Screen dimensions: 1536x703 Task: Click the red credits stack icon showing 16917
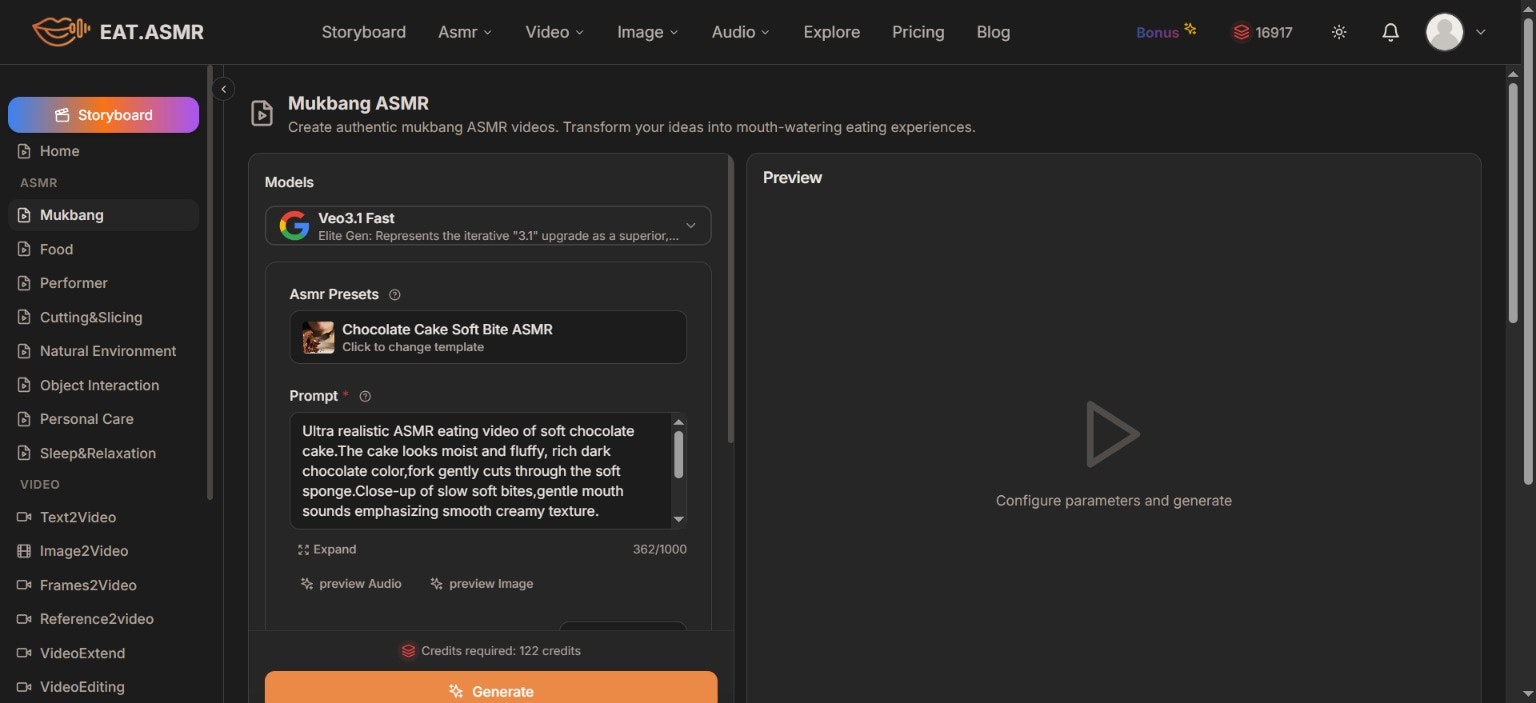[x=1241, y=32]
